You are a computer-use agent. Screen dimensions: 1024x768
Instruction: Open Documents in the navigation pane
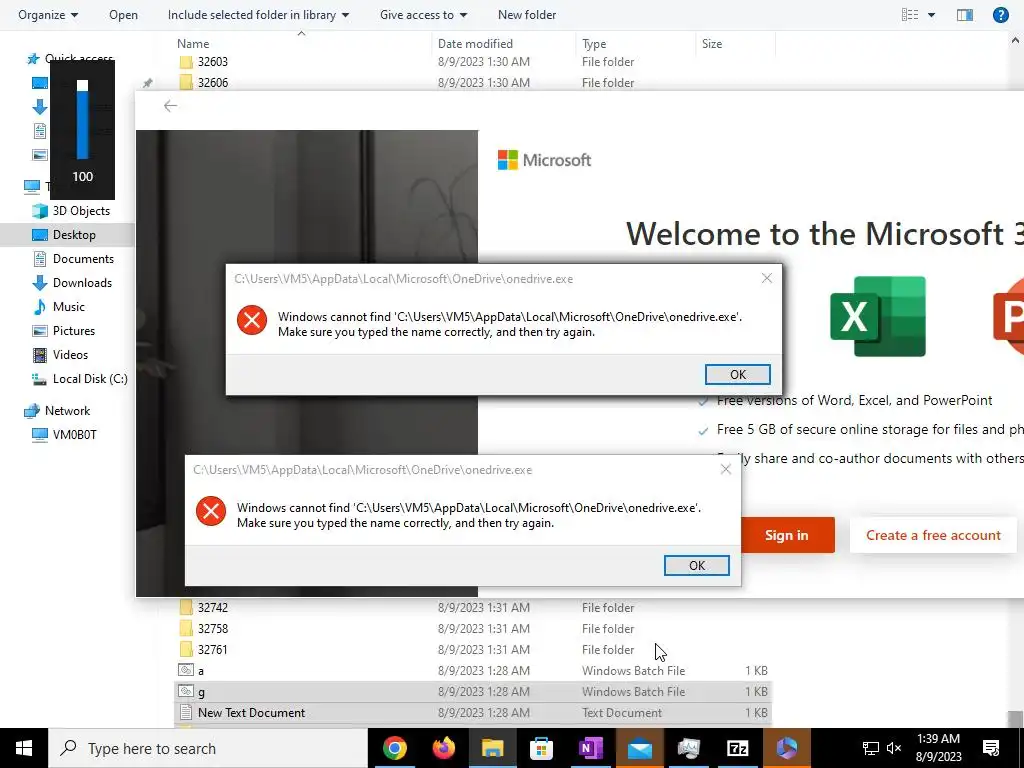83,259
